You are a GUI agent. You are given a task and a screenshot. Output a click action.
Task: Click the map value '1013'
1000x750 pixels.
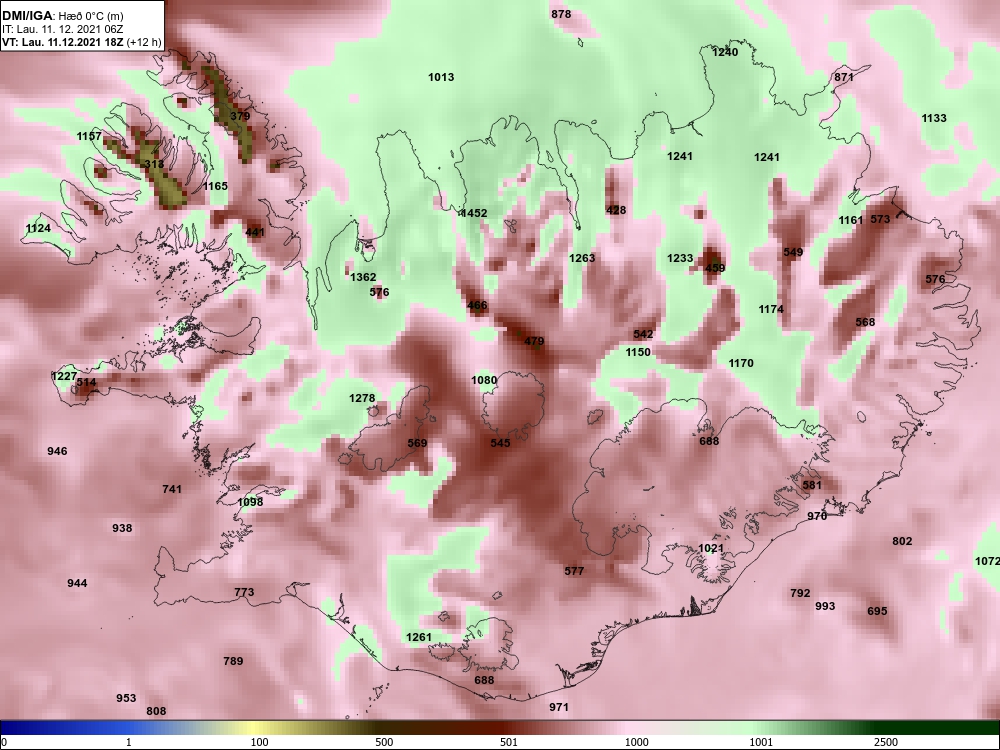coord(441,77)
